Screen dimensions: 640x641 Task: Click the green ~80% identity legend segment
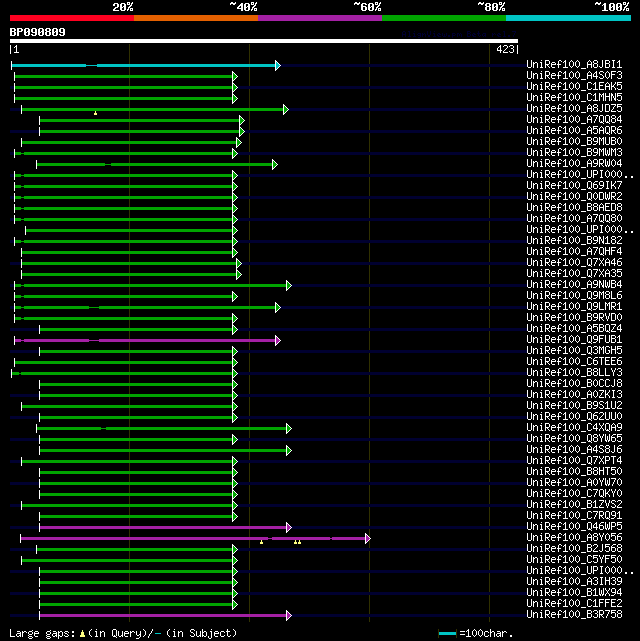(x=444, y=18)
